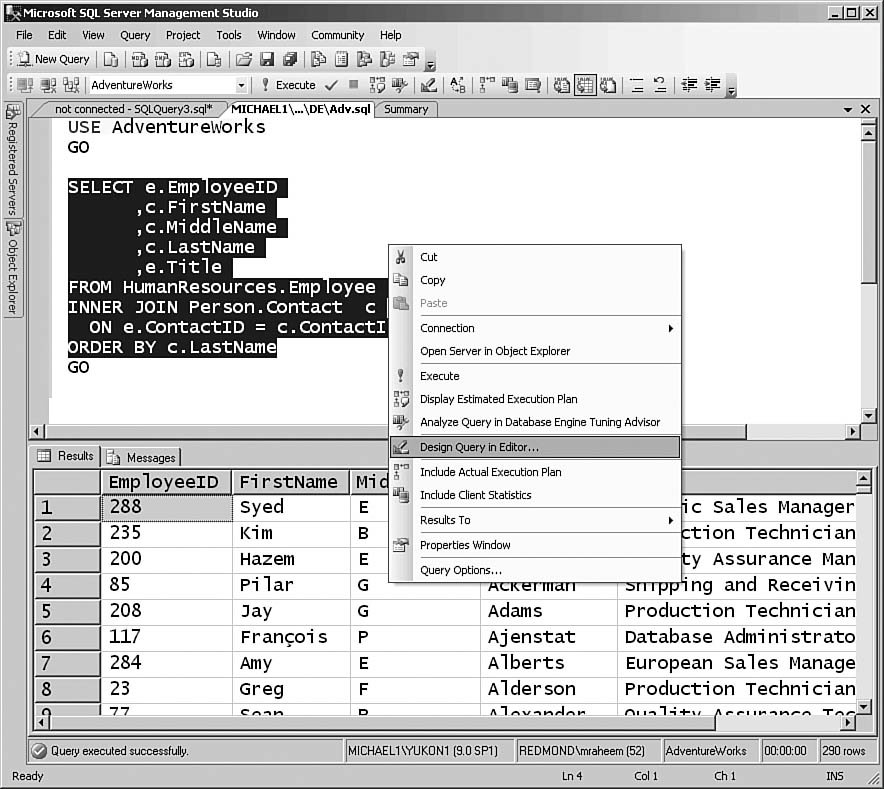The image size is (884, 789).
Task: Switch output to Results to Text
Action: (562, 85)
